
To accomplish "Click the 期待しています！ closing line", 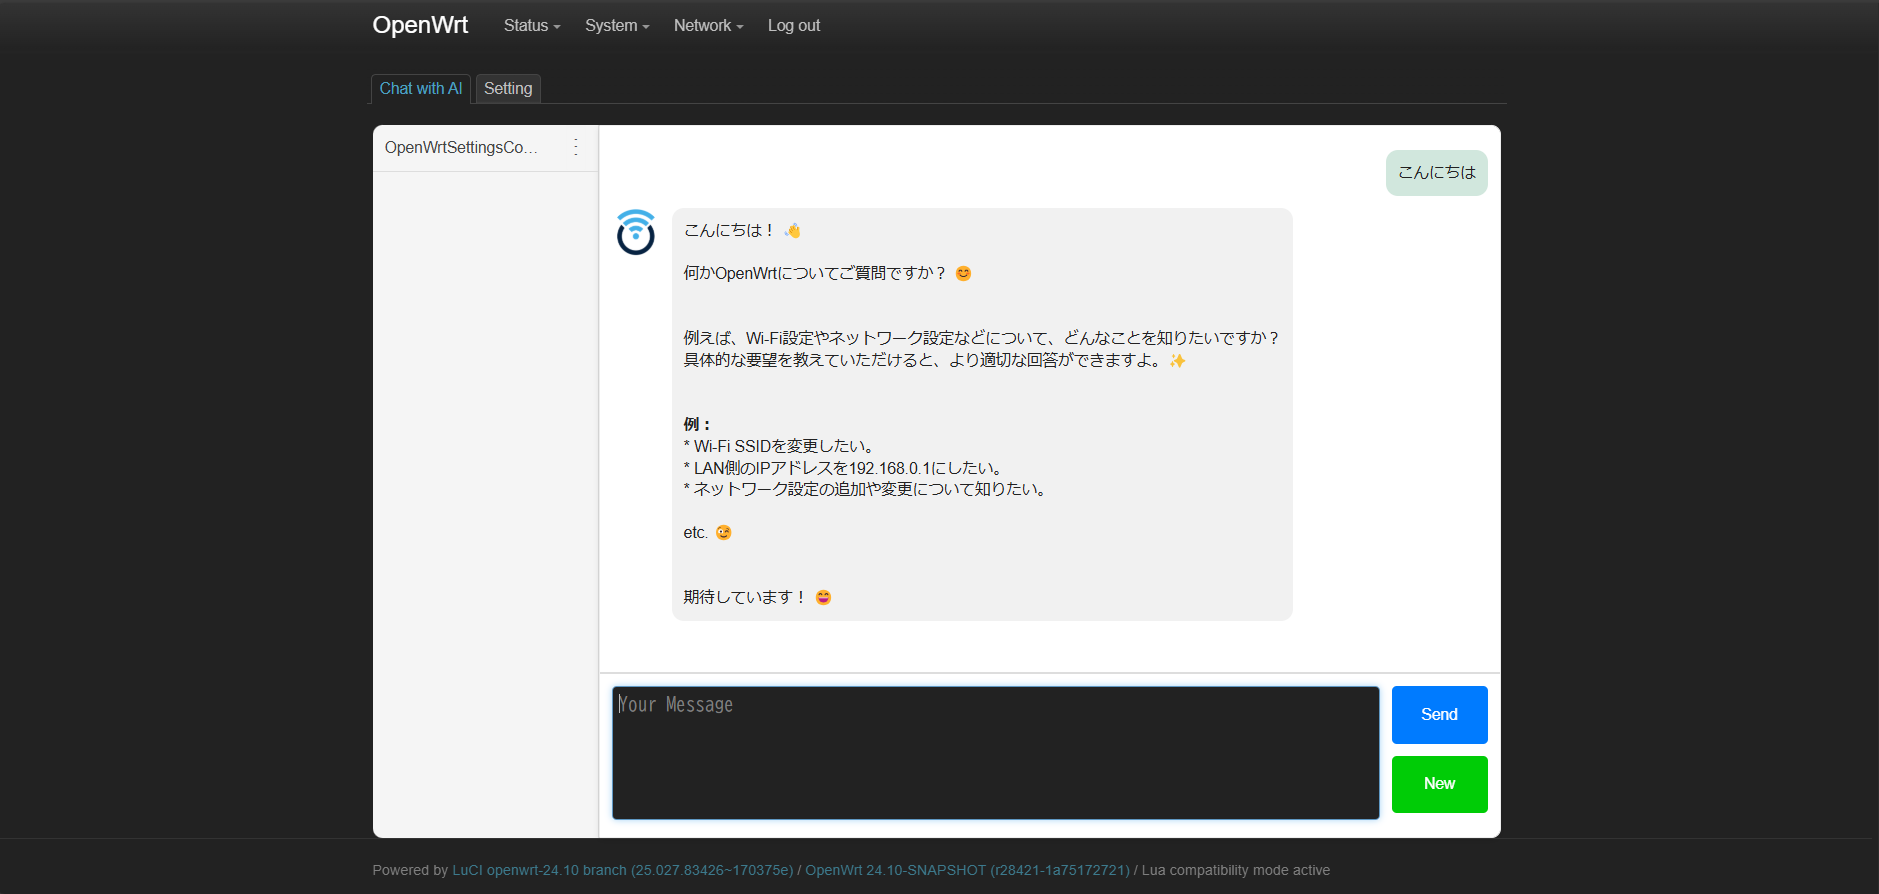I will (x=758, y=597).
